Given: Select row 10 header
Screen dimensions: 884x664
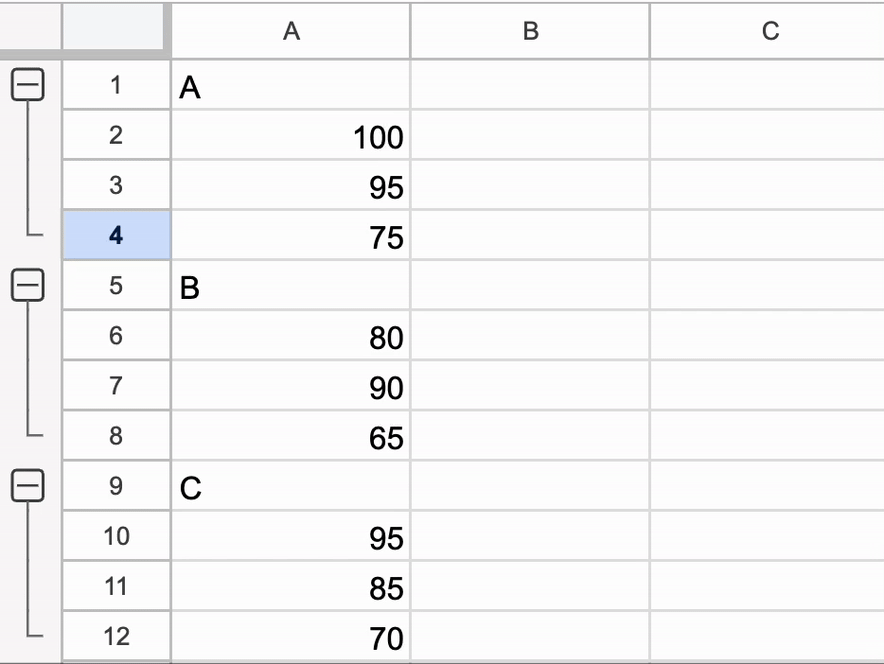Looking at the screenshot, I should click(116, 535).
